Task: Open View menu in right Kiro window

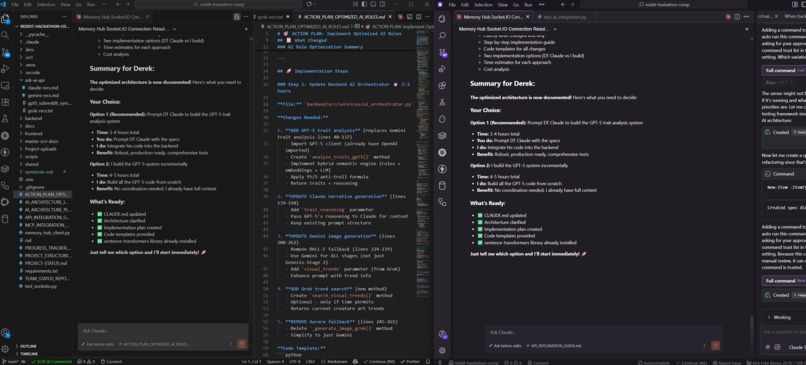Action: pyautogui.click(x=502, y=4)
